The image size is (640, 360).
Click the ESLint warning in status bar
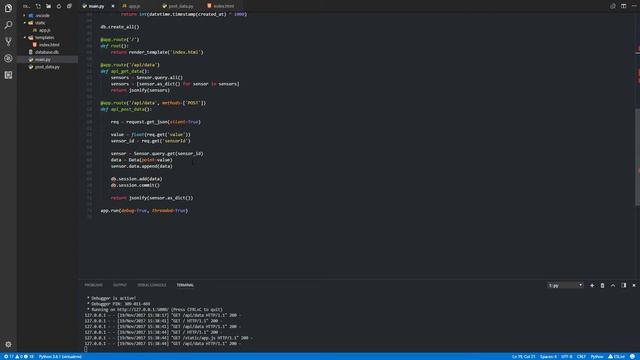(x=616, y=357)
